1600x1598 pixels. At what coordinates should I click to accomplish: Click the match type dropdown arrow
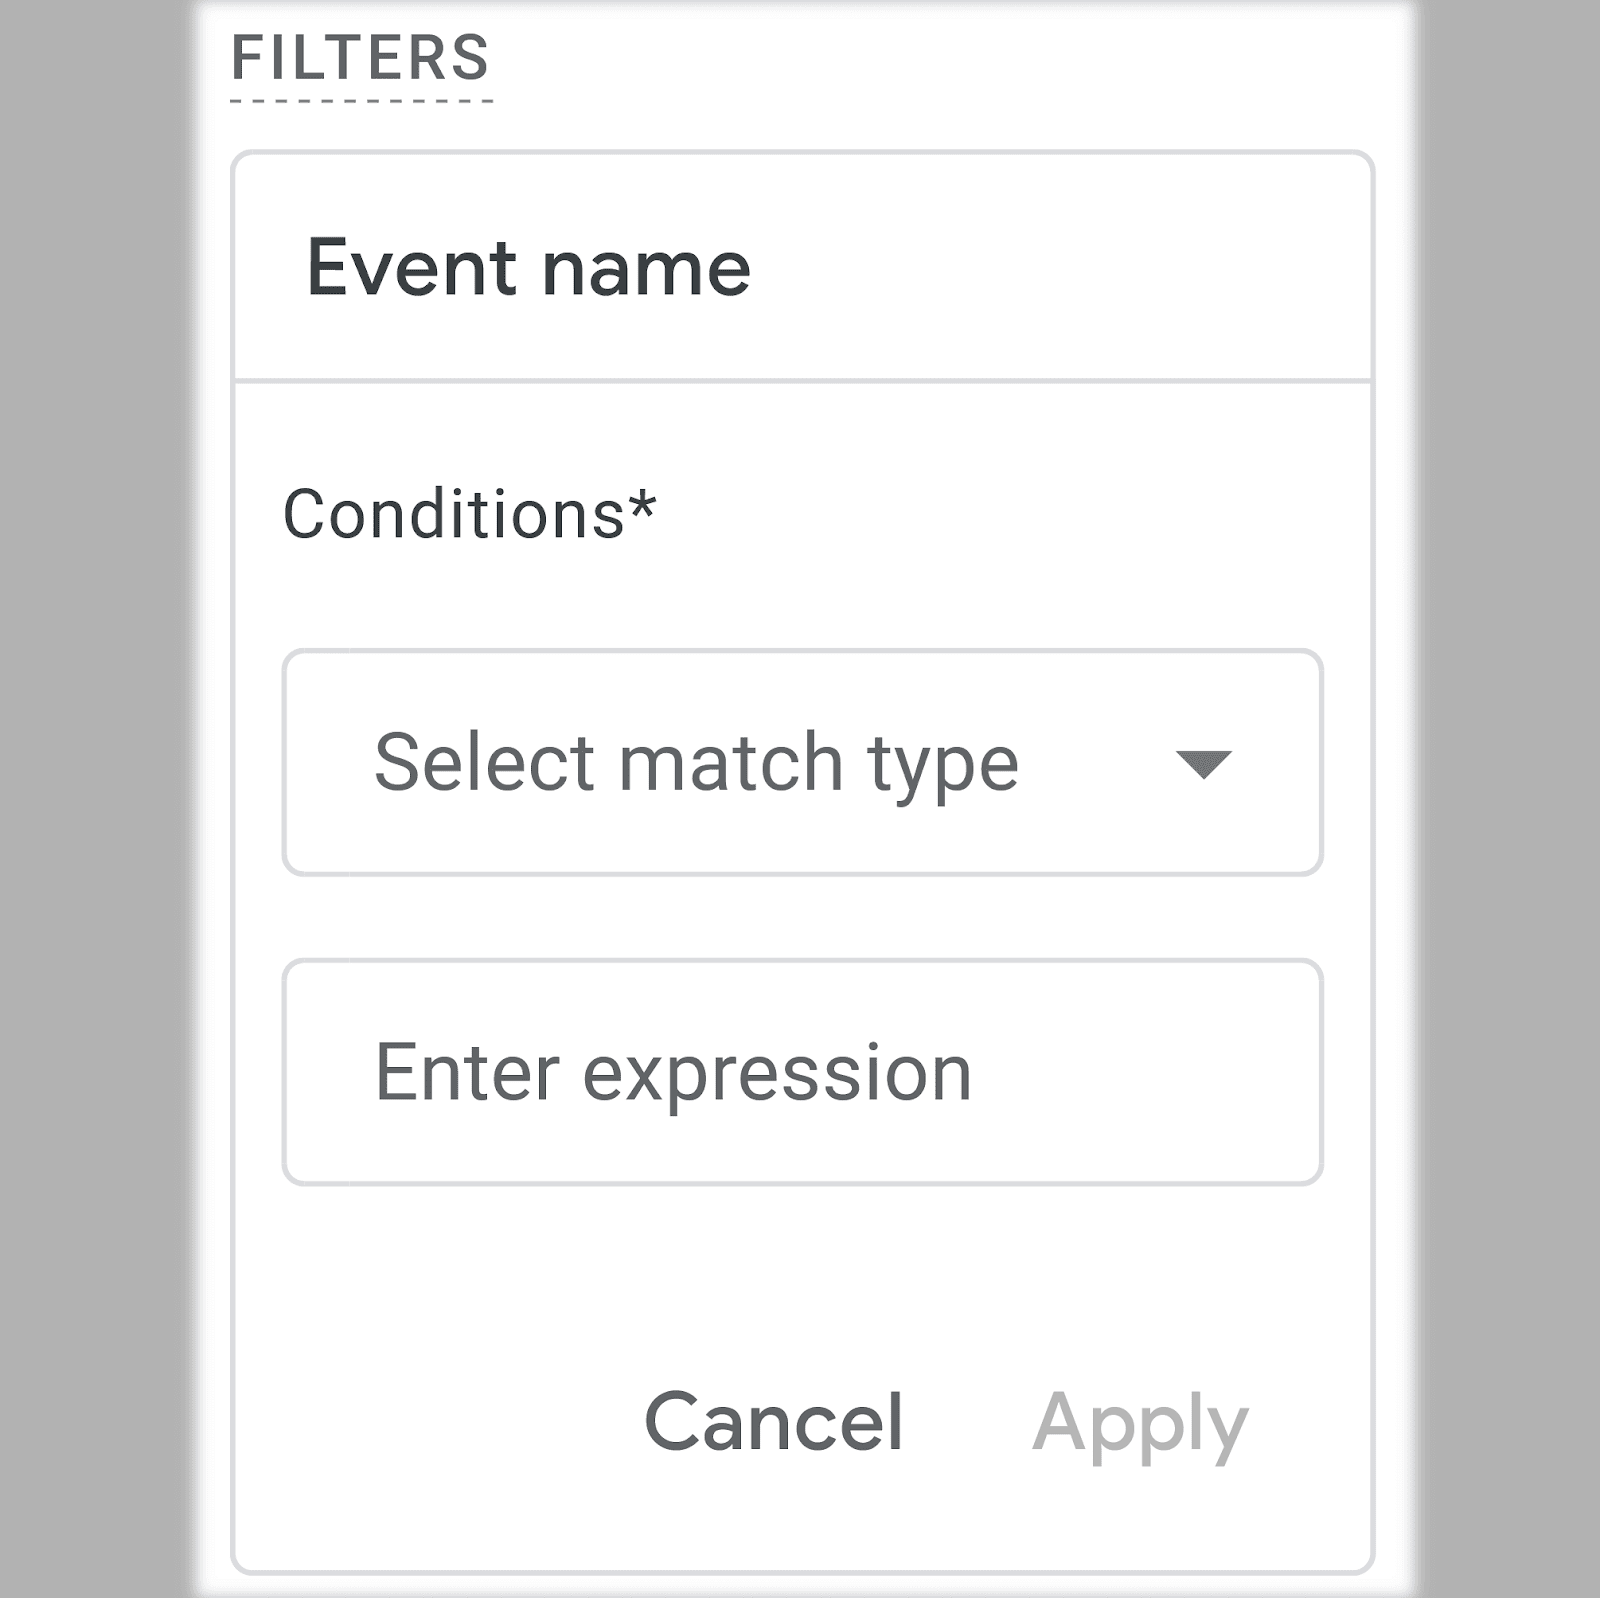click(x=1204, y=766)
